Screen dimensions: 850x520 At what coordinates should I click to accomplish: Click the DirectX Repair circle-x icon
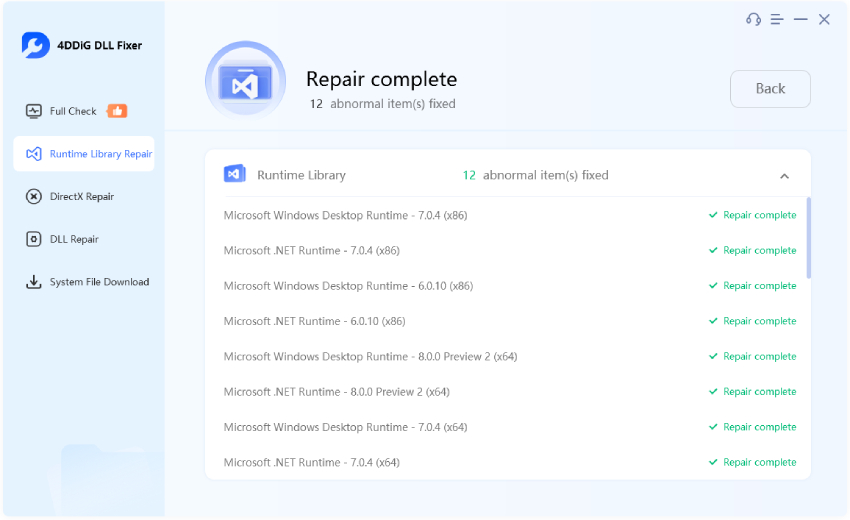(x=34, y=196)
